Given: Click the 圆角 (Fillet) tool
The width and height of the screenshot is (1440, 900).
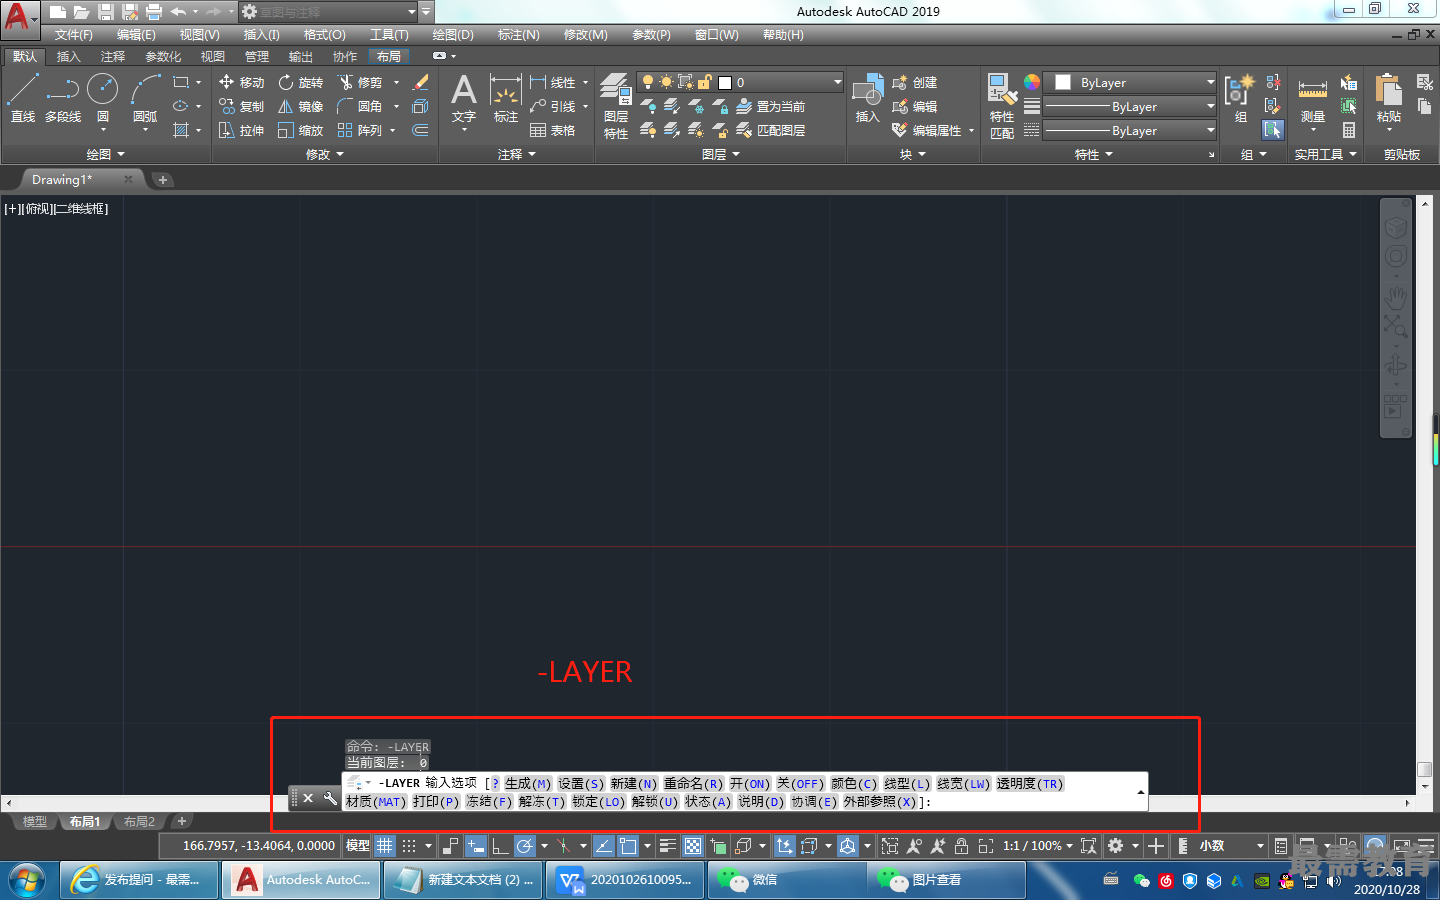Looking at the screenshot, I should pyautogui.click(x=361, y=106).
